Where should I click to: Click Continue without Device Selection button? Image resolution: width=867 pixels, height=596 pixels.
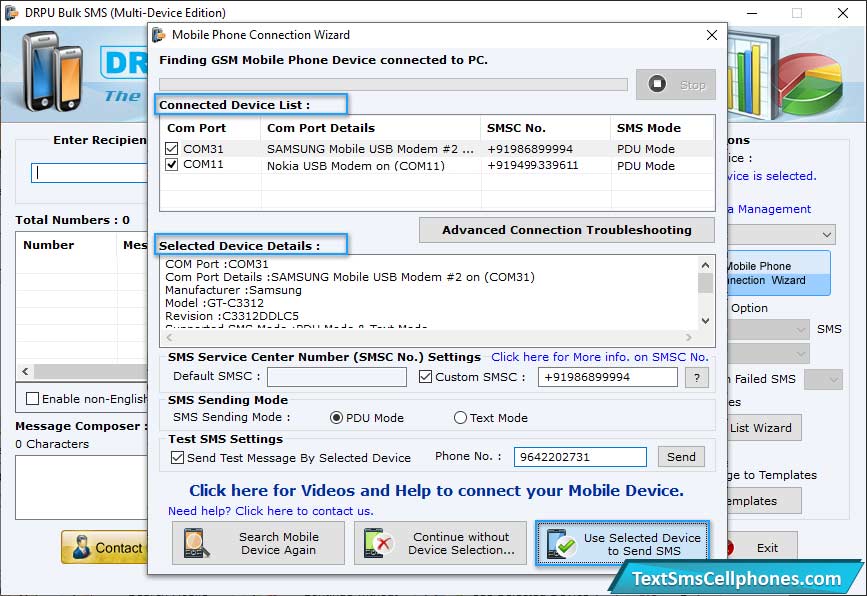[x=440, y=543]
